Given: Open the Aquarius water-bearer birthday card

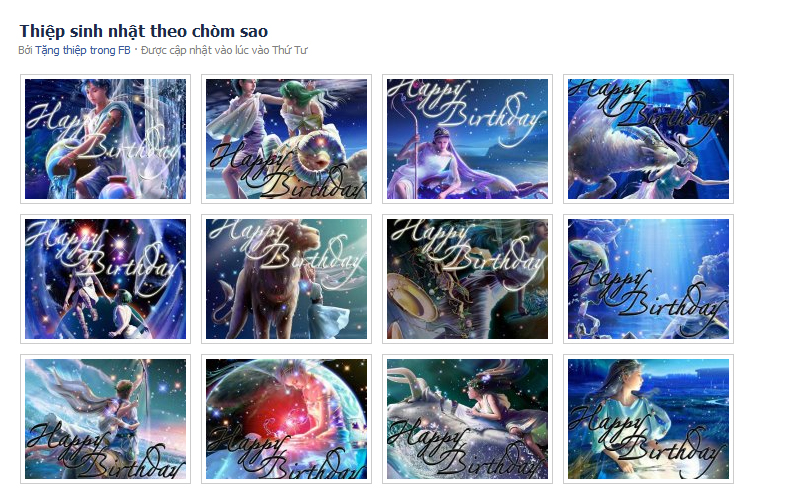Looking at the screenshot, I should (106, 139).
